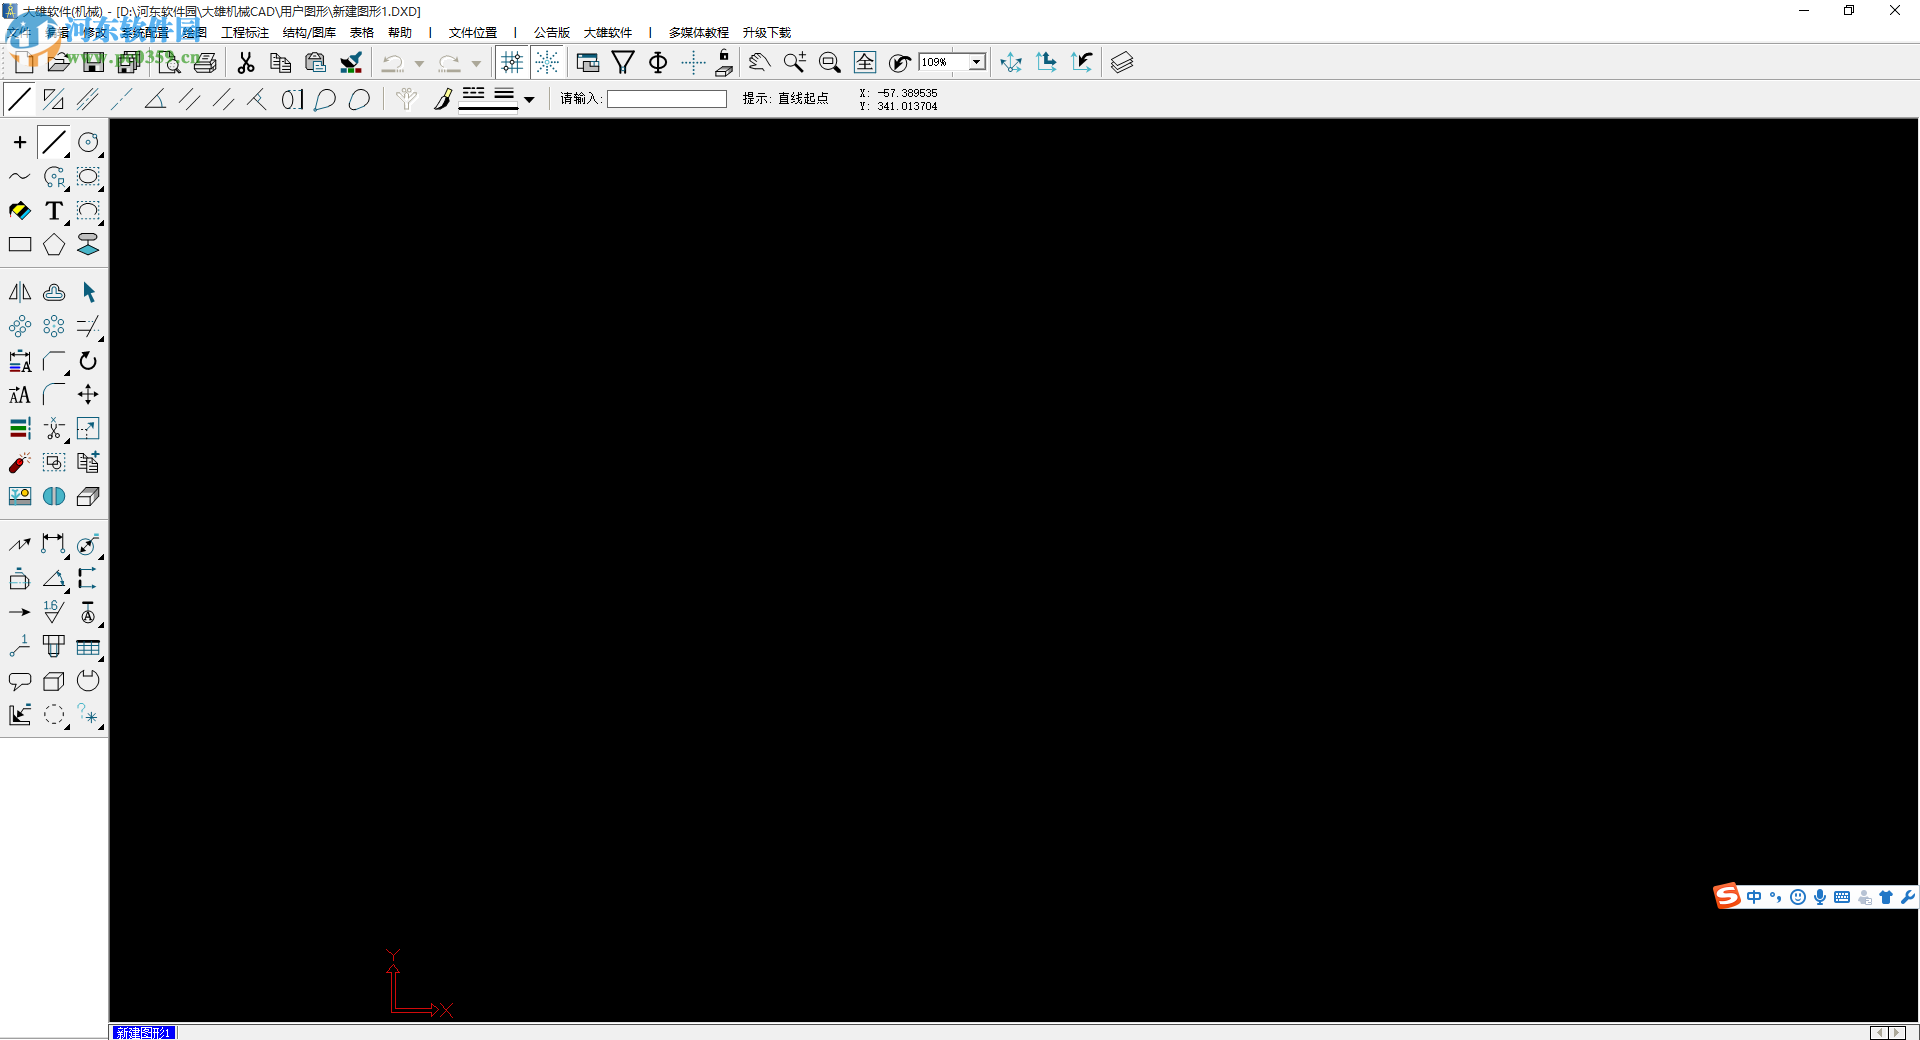This screenshot has width=1920, height=1040.
Task: Click the Save floppy disk icon
Action: [x=94, y=62]
